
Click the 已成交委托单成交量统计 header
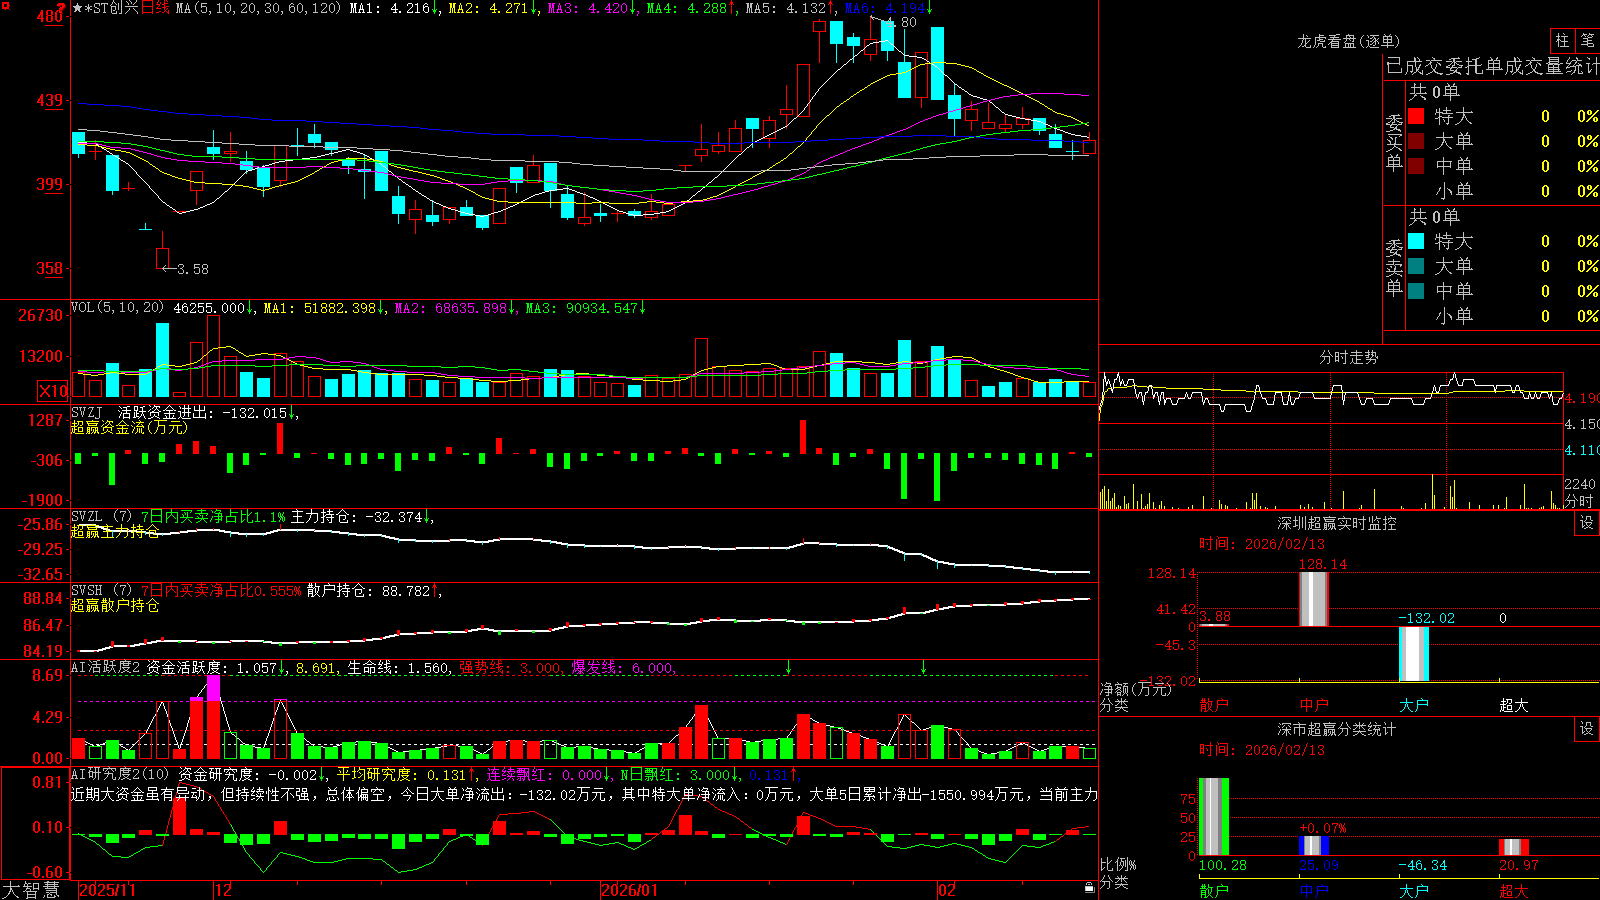tap(1492, 66)
